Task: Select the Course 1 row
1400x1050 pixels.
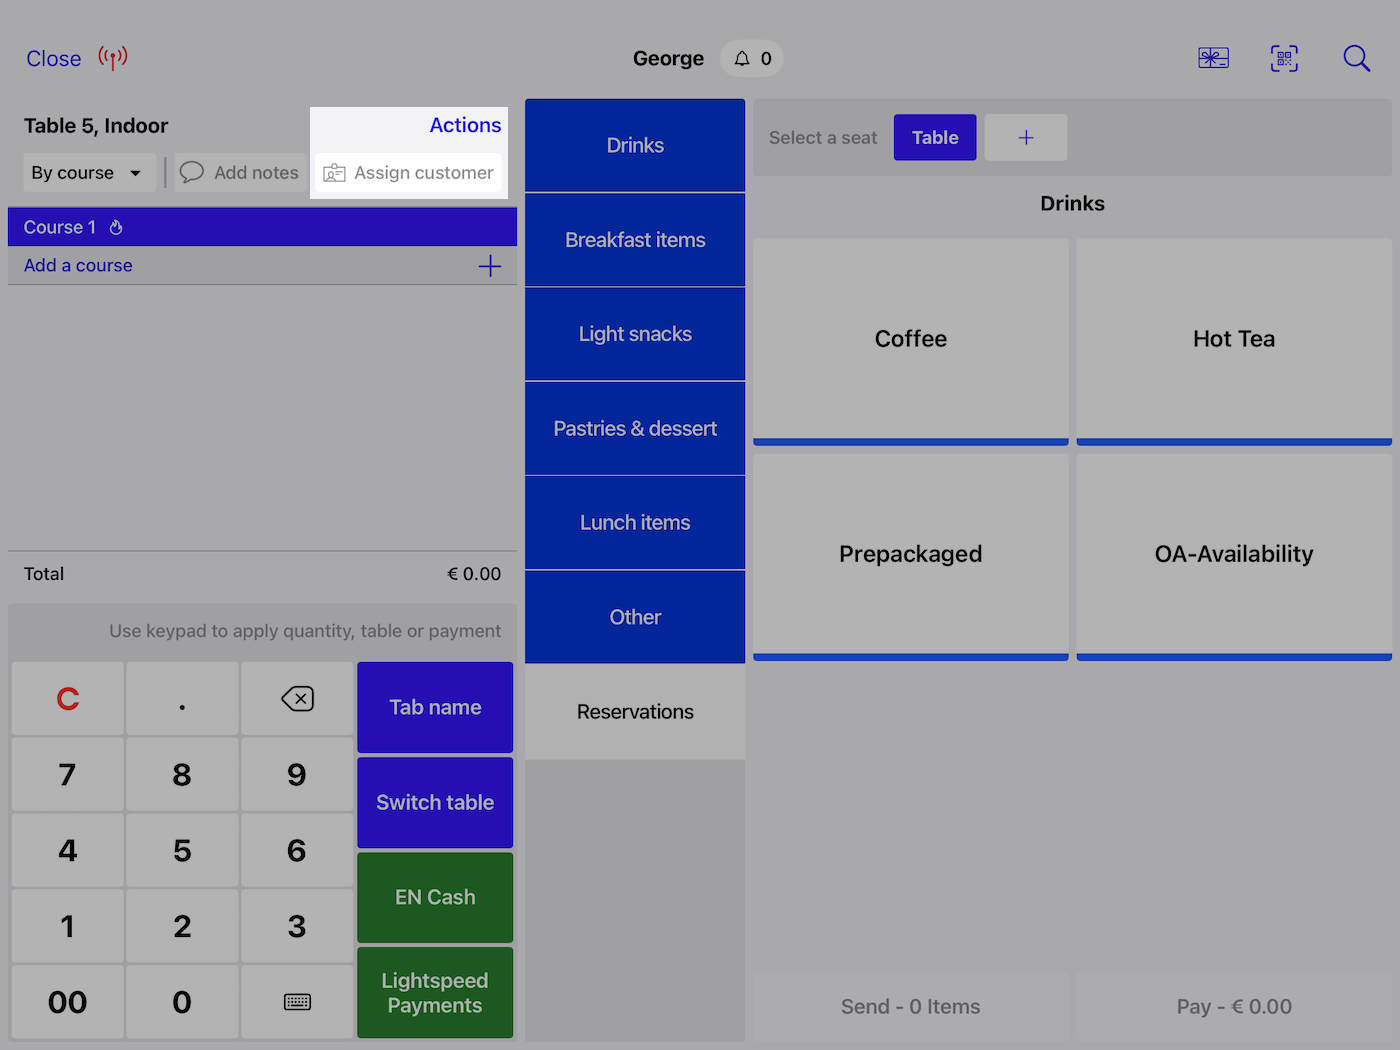Action: [262, 227]
